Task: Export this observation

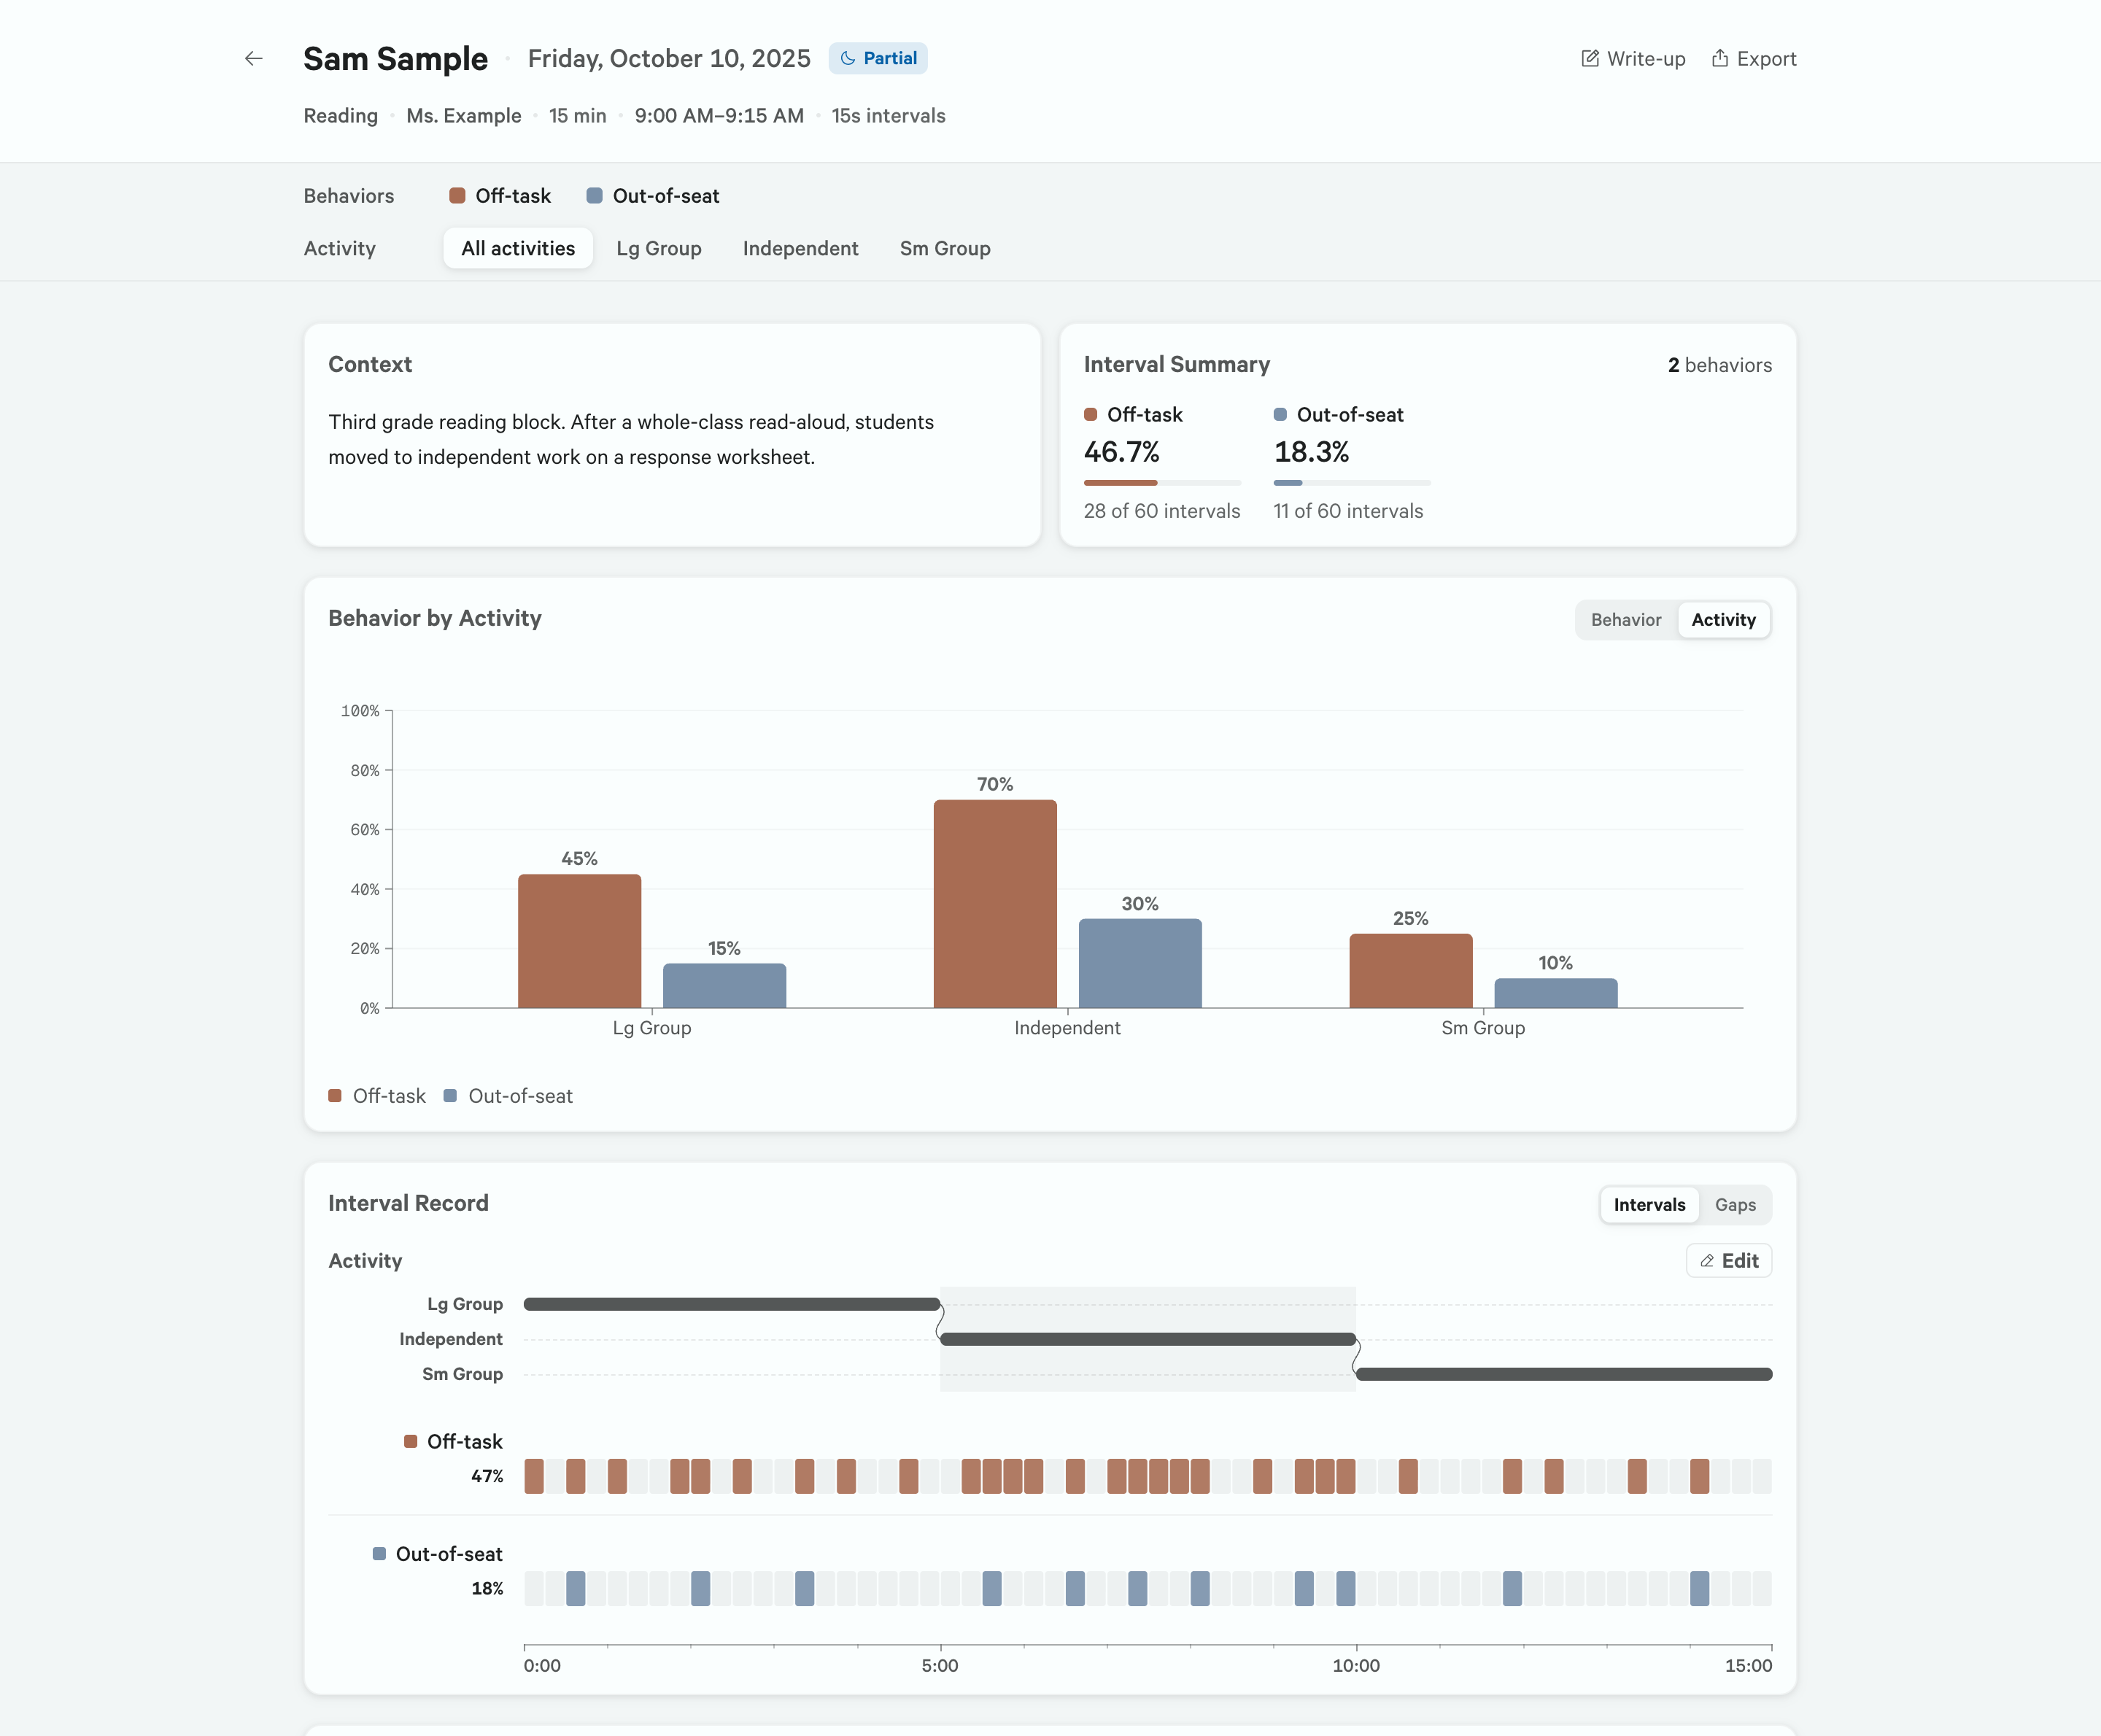Action: pos(1754,59)
